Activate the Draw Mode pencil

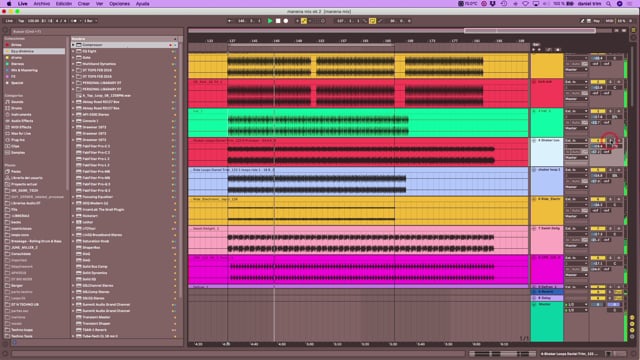tap(582, 21)
